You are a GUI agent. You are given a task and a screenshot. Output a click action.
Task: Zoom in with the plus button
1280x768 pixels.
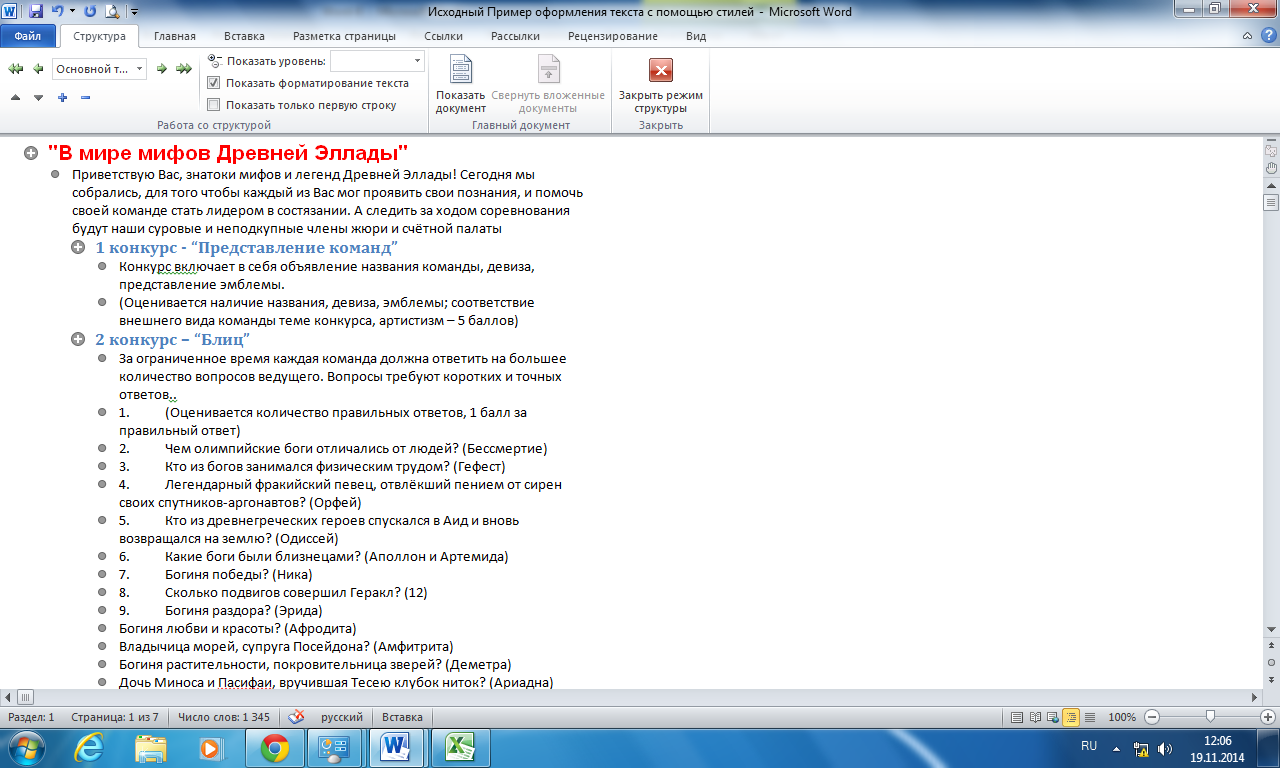[1268, 717]
